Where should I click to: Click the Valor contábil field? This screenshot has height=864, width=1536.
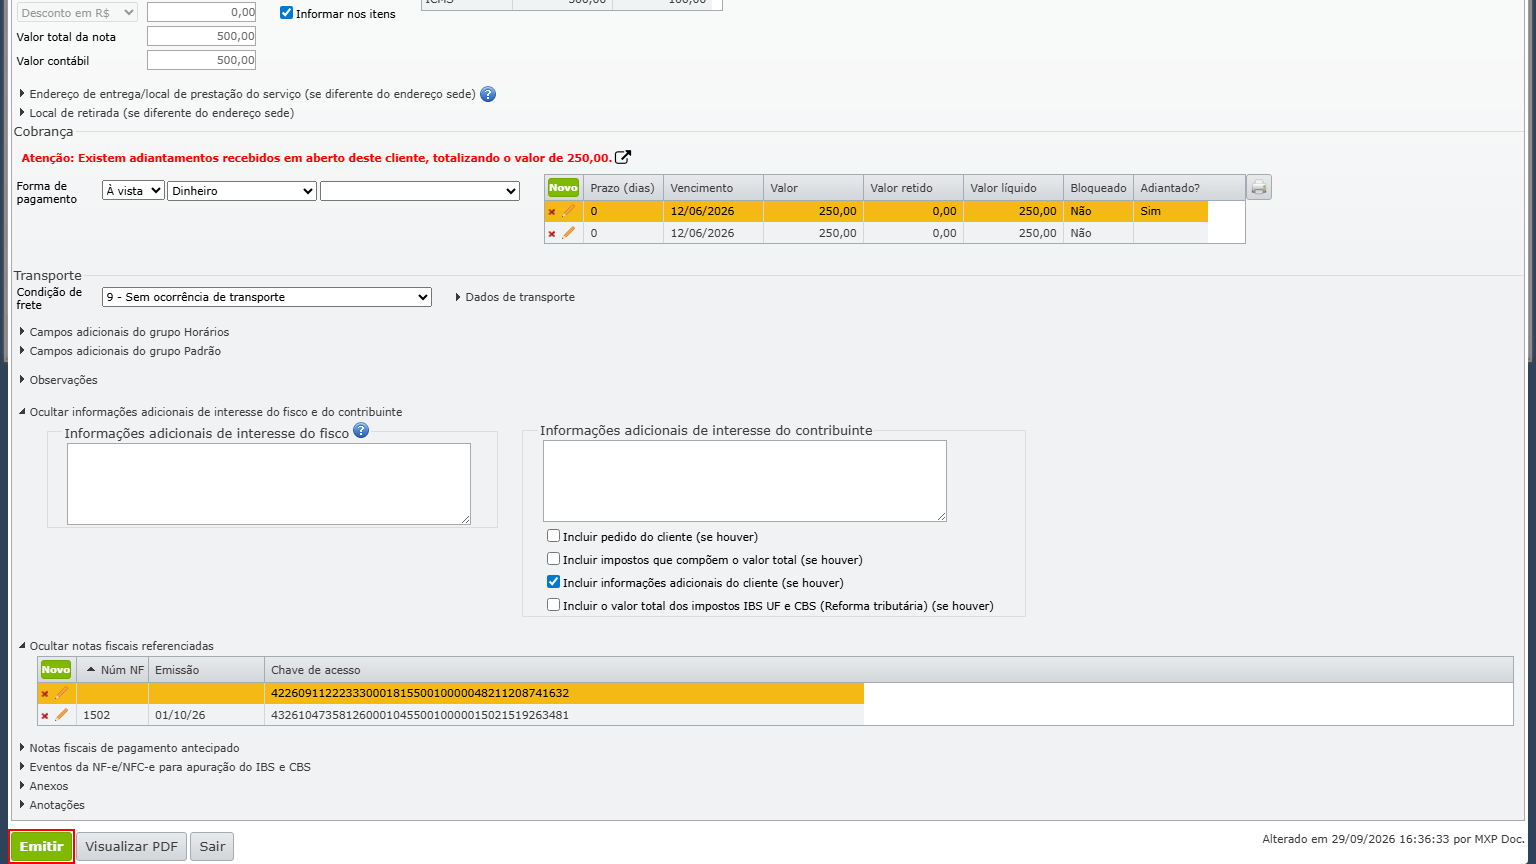[x=201, y=60]
